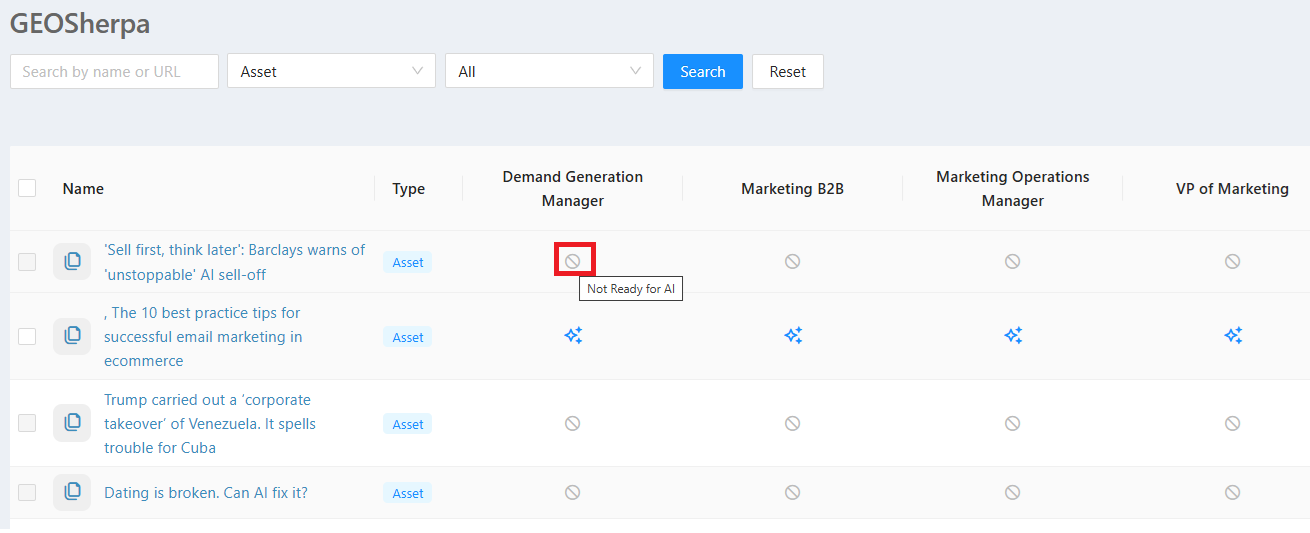
Task: Click the copy icon beside the Venezuela article
Action: point(72,423)
